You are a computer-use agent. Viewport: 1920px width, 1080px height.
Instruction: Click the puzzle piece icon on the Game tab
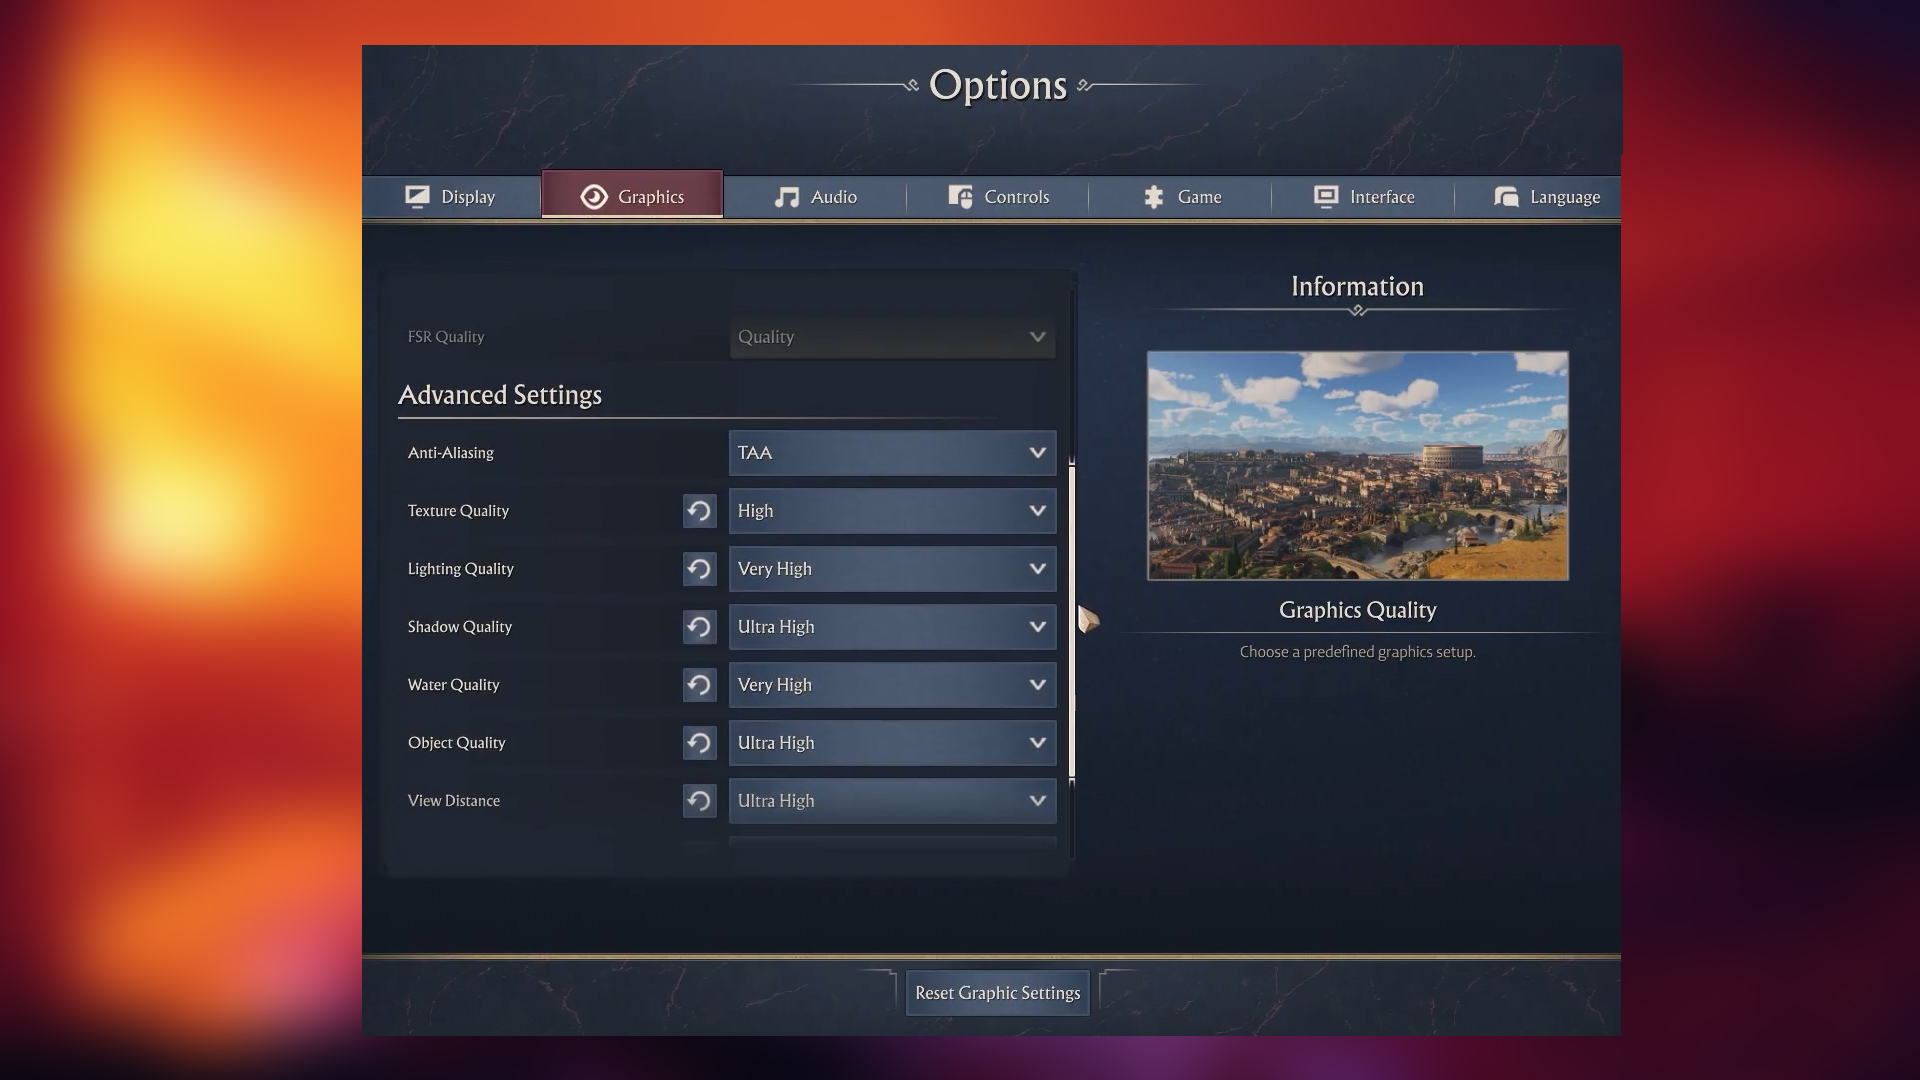point(1152,196)
